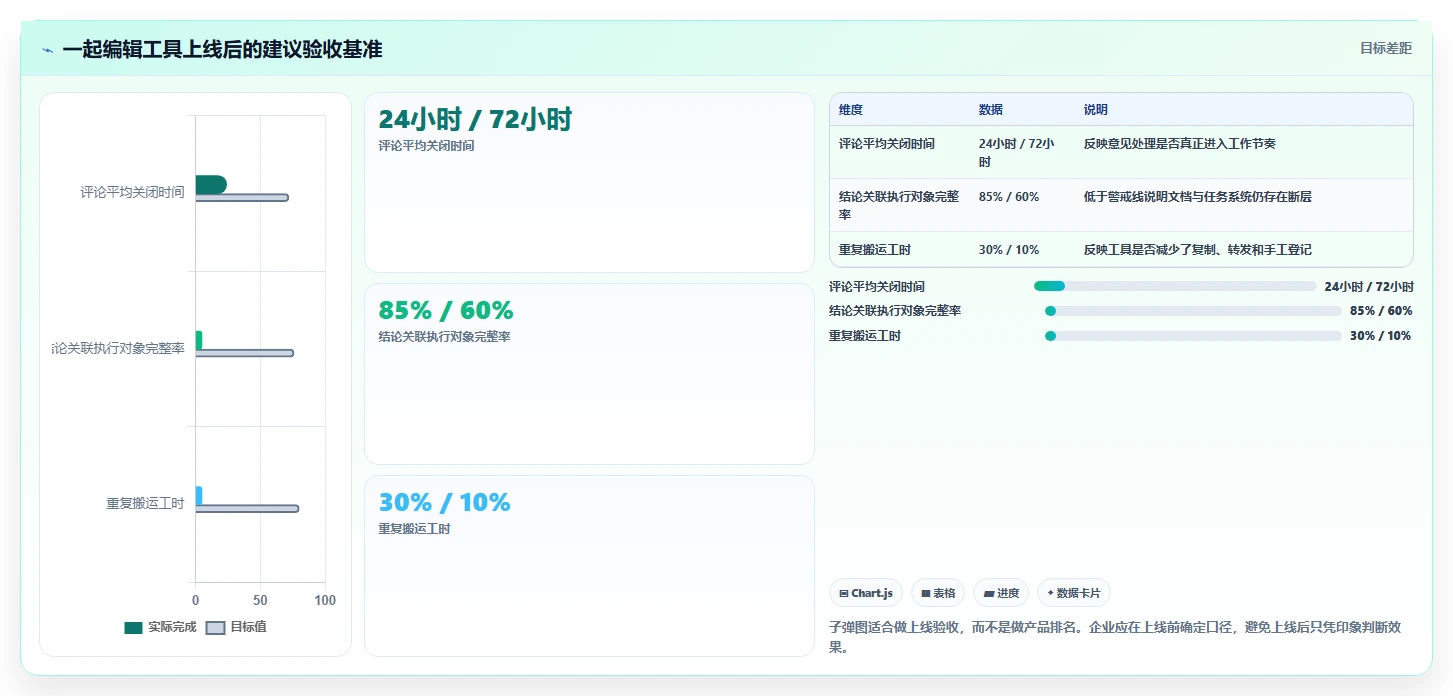This screenshot has width=1453, height=696.
Task: Click the gray 结论关联执行对象完整率 target bar in chart
Action: pyautogui.click(x=245, y=353)
